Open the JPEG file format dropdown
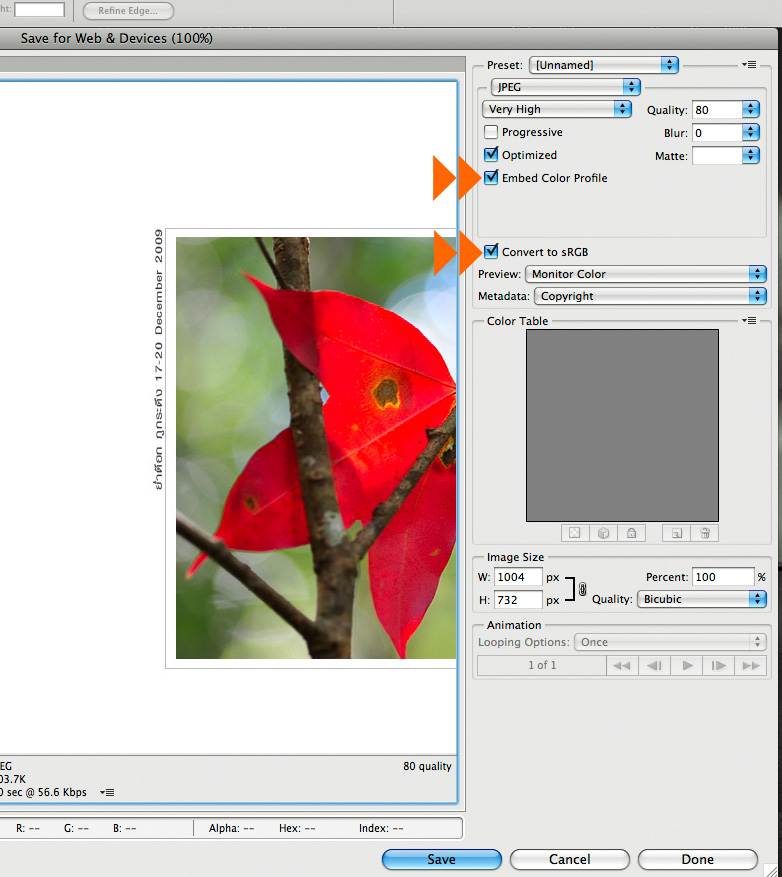This screenshot has height=877, width=782. (x=565, y=87)
